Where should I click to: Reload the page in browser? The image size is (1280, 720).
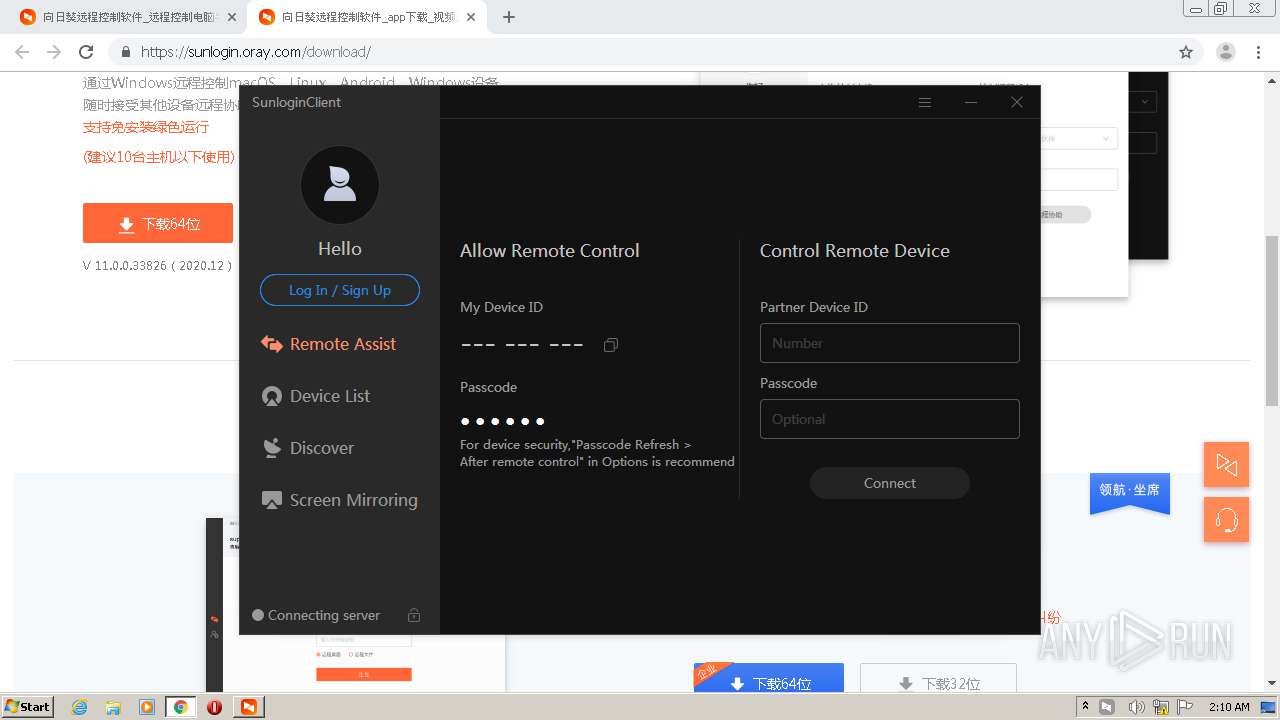86,52
